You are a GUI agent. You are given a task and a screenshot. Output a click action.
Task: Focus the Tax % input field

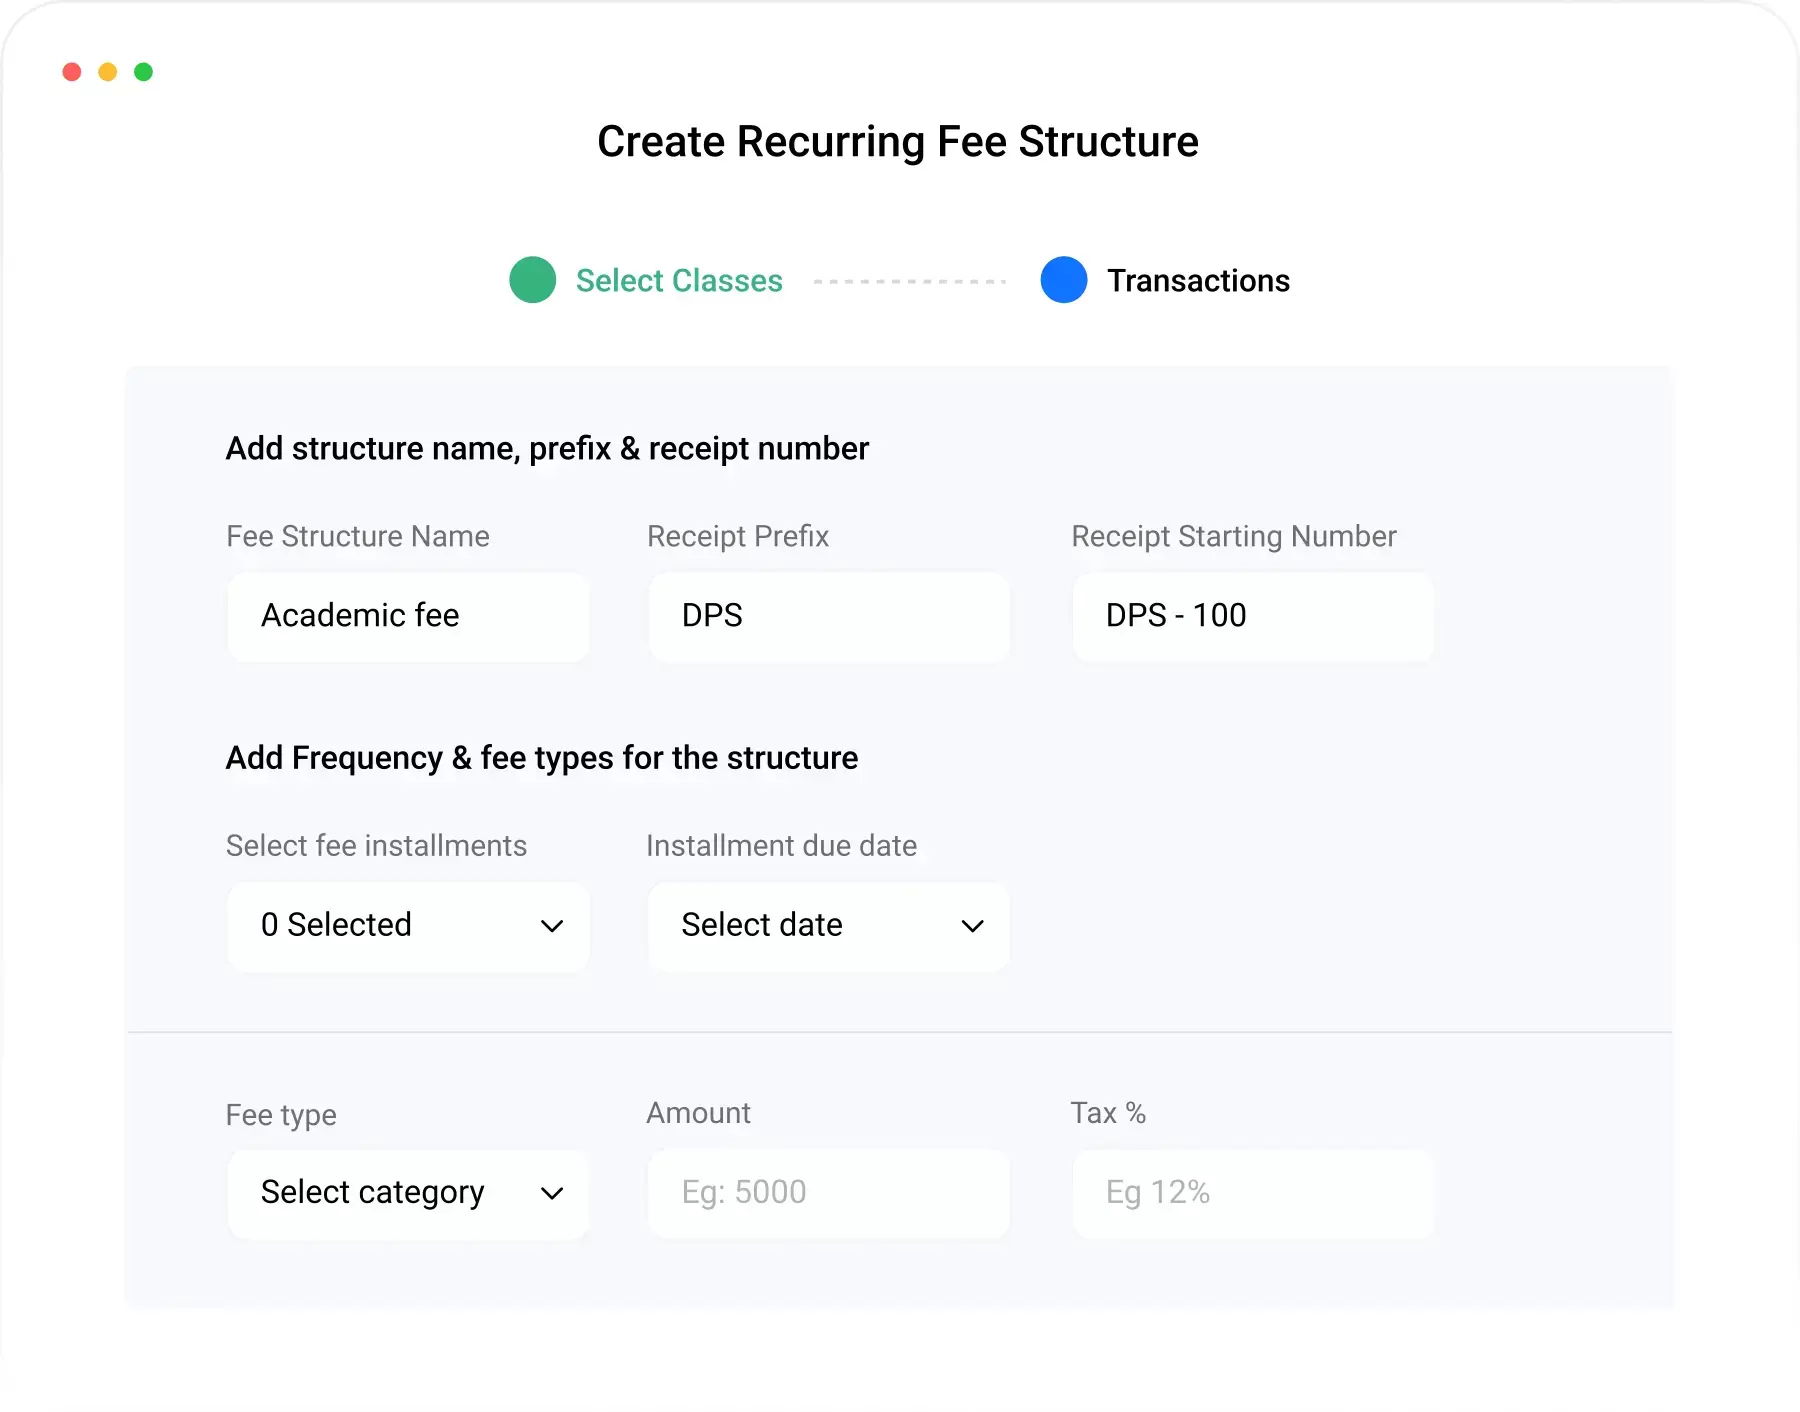coord(1252,1193)
